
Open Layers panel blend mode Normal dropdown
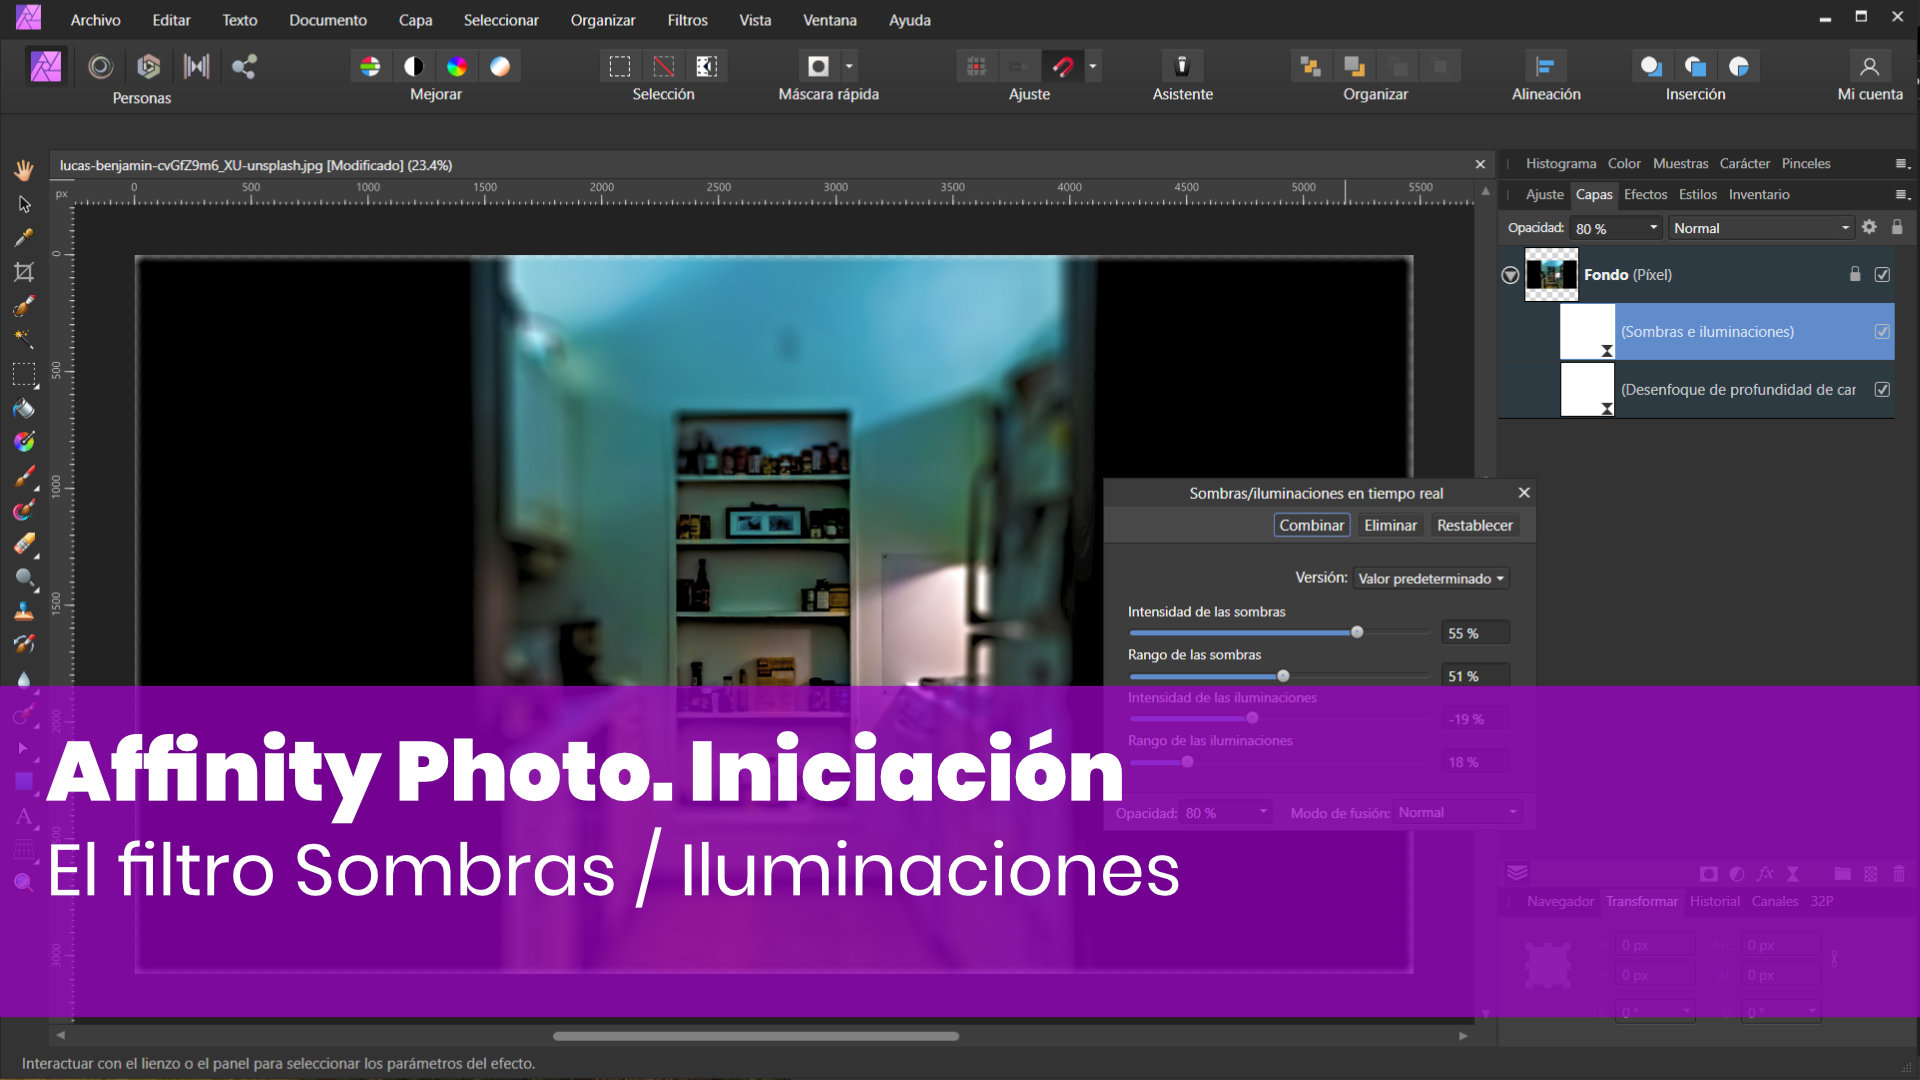click(1761, 228)
